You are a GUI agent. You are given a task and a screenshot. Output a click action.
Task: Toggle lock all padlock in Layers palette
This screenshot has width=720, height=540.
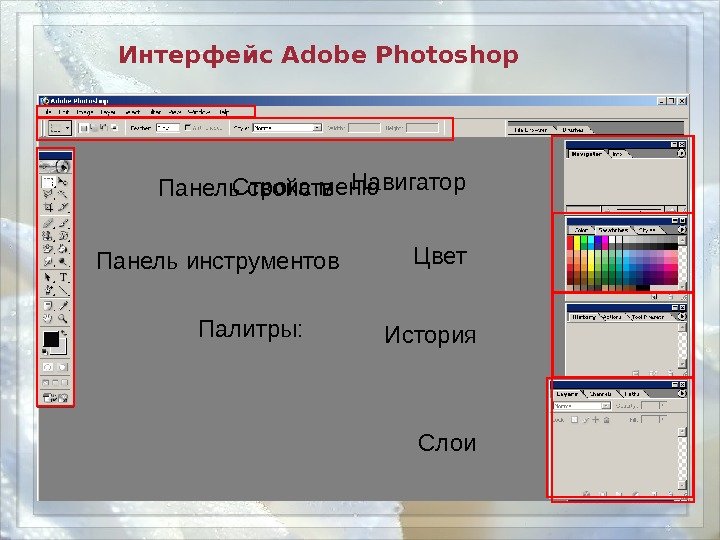pos(607,420)
